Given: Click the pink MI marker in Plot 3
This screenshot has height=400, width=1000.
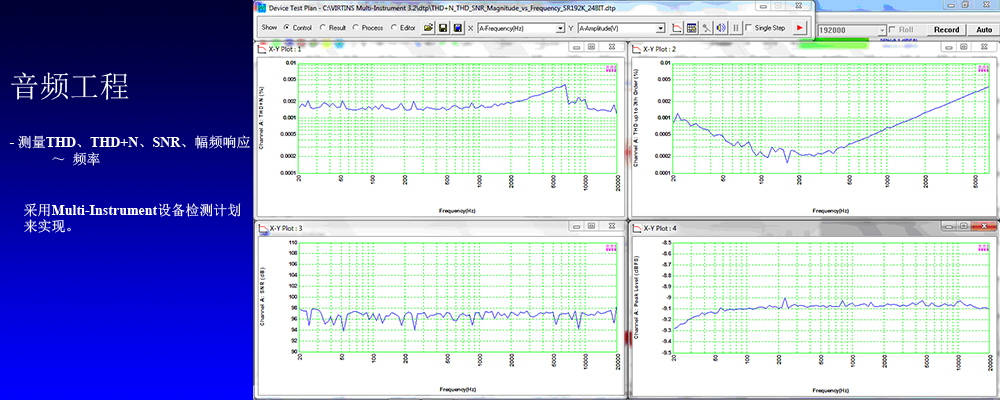Looking at the screenshot, I should [x=610, y=248].
